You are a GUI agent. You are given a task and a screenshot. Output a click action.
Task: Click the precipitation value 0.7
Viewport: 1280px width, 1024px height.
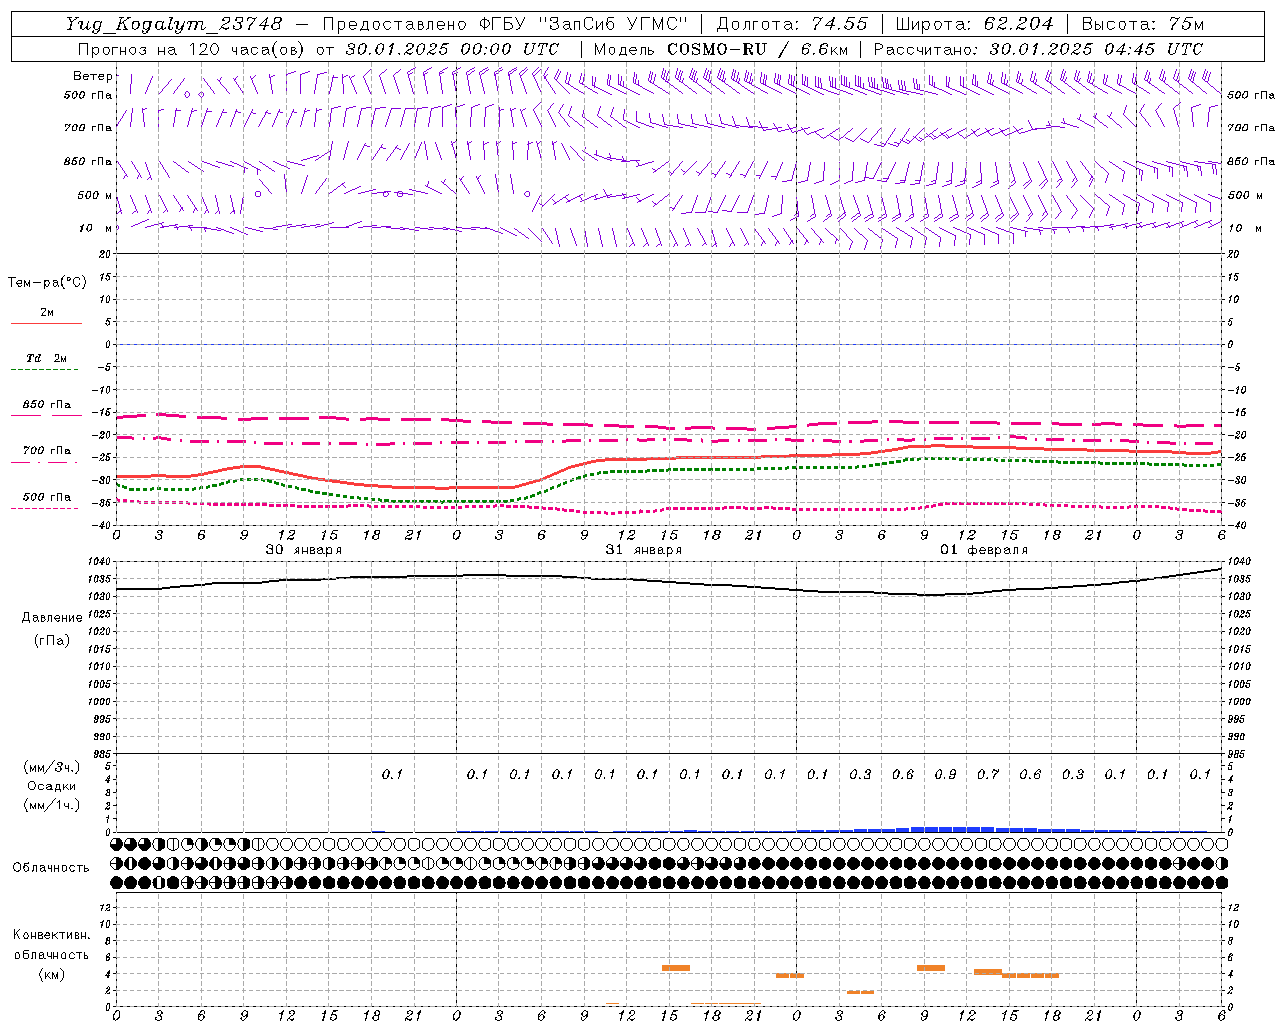click(988, 774)
